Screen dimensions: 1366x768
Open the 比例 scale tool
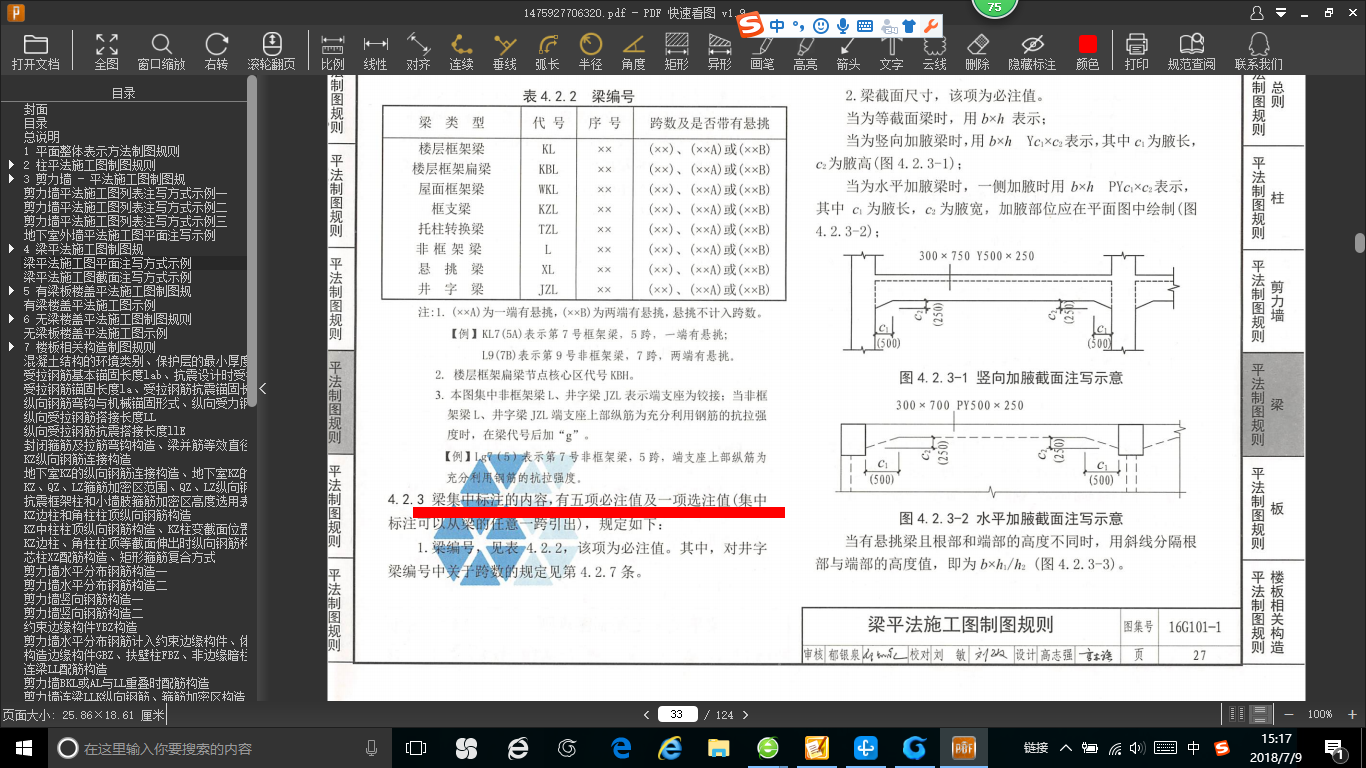point(333,51)
